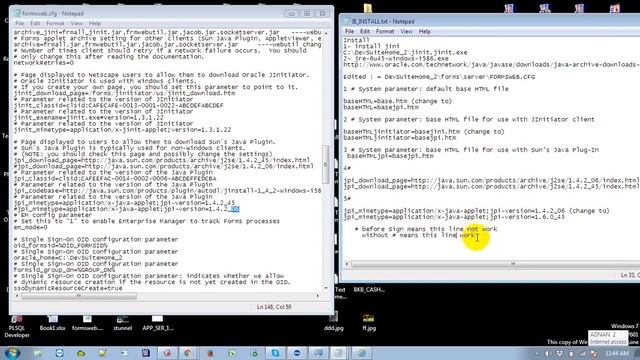
Task: Click the 'jpi_classid=clsid:CAFEEFAC' line
Action: pos(115,179)
